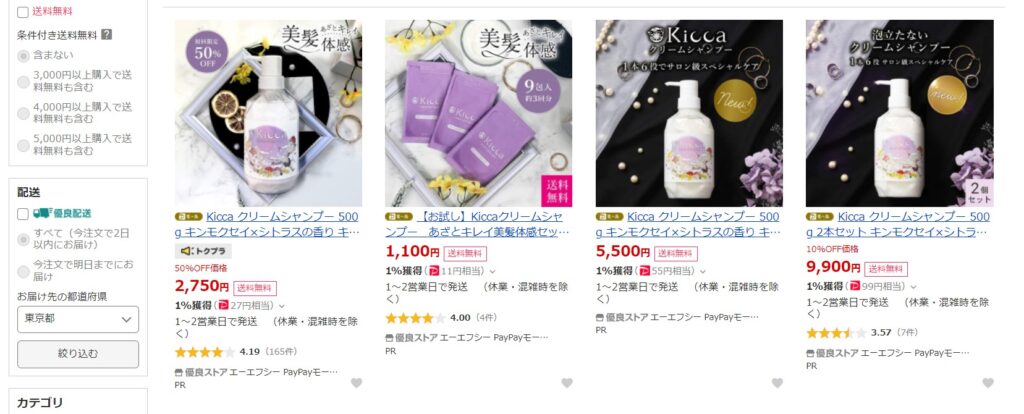Click the 絞り込む filter button
Viewport: 1024px width, 414px height.
tap(78, 354)
